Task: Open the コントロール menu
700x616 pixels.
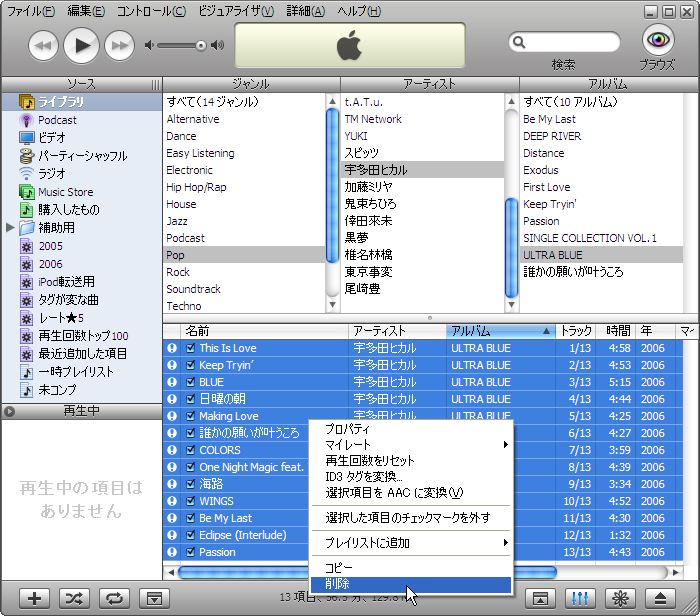Action: click(x=151, y=11)
